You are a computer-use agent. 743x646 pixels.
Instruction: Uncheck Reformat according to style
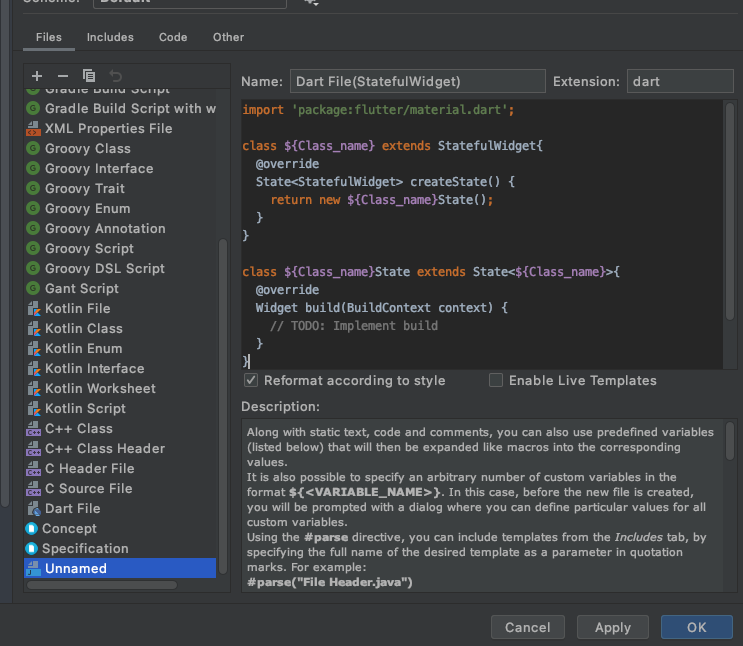(x=251, y=380)
